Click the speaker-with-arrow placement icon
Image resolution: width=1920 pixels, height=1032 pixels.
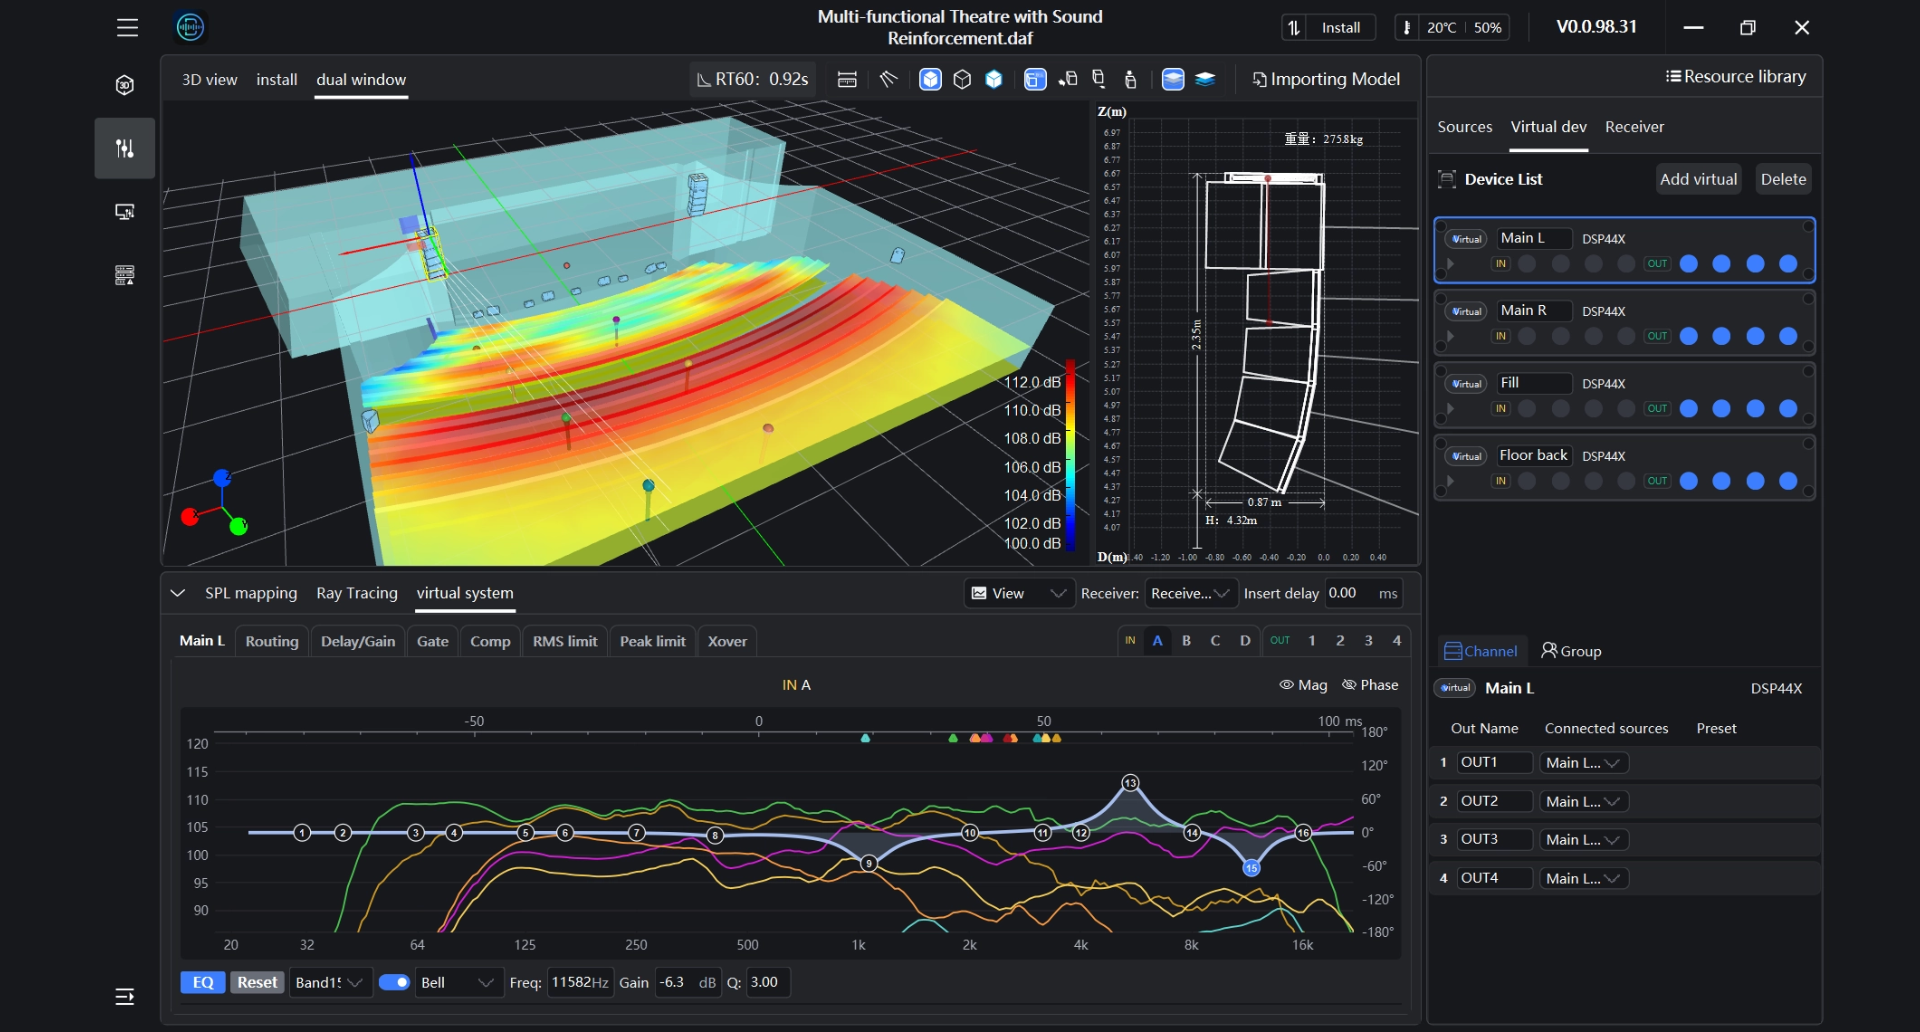1068,79
